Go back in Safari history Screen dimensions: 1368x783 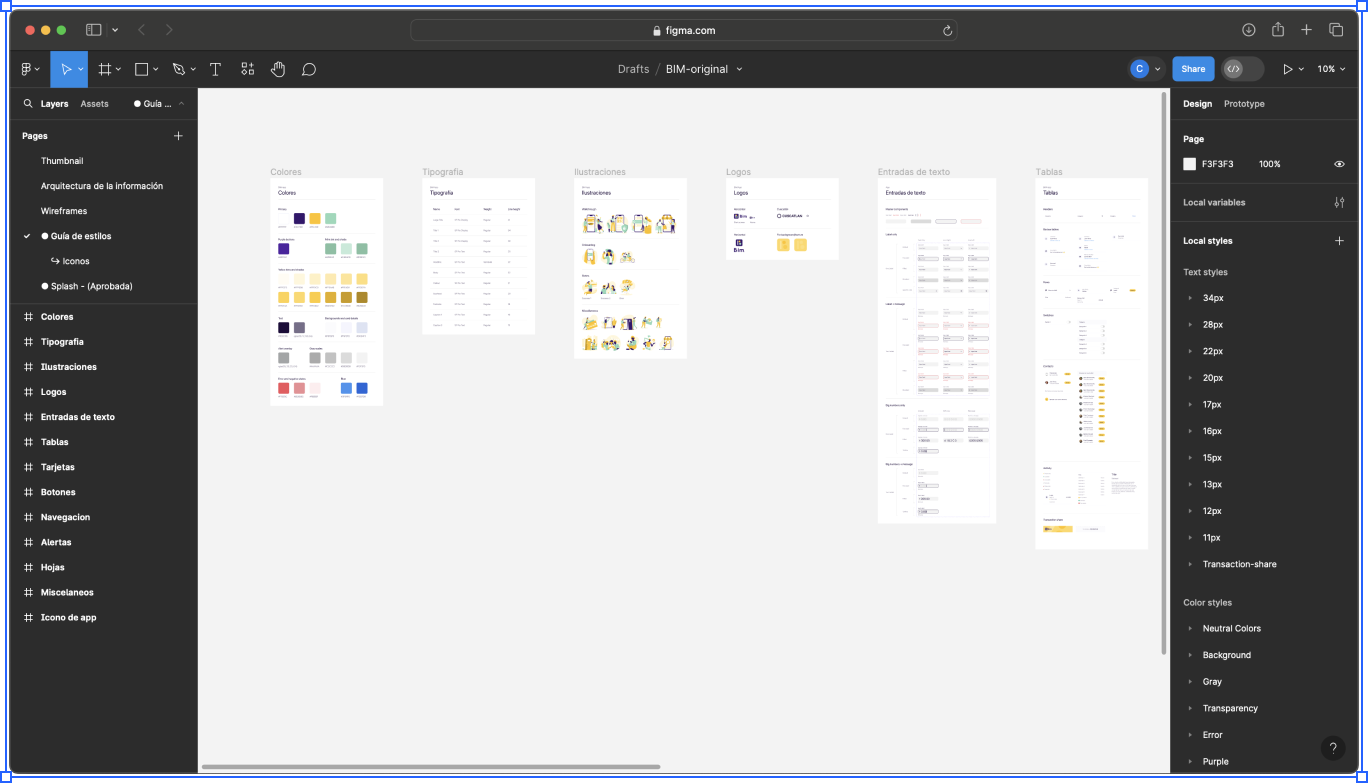(141, 30)
